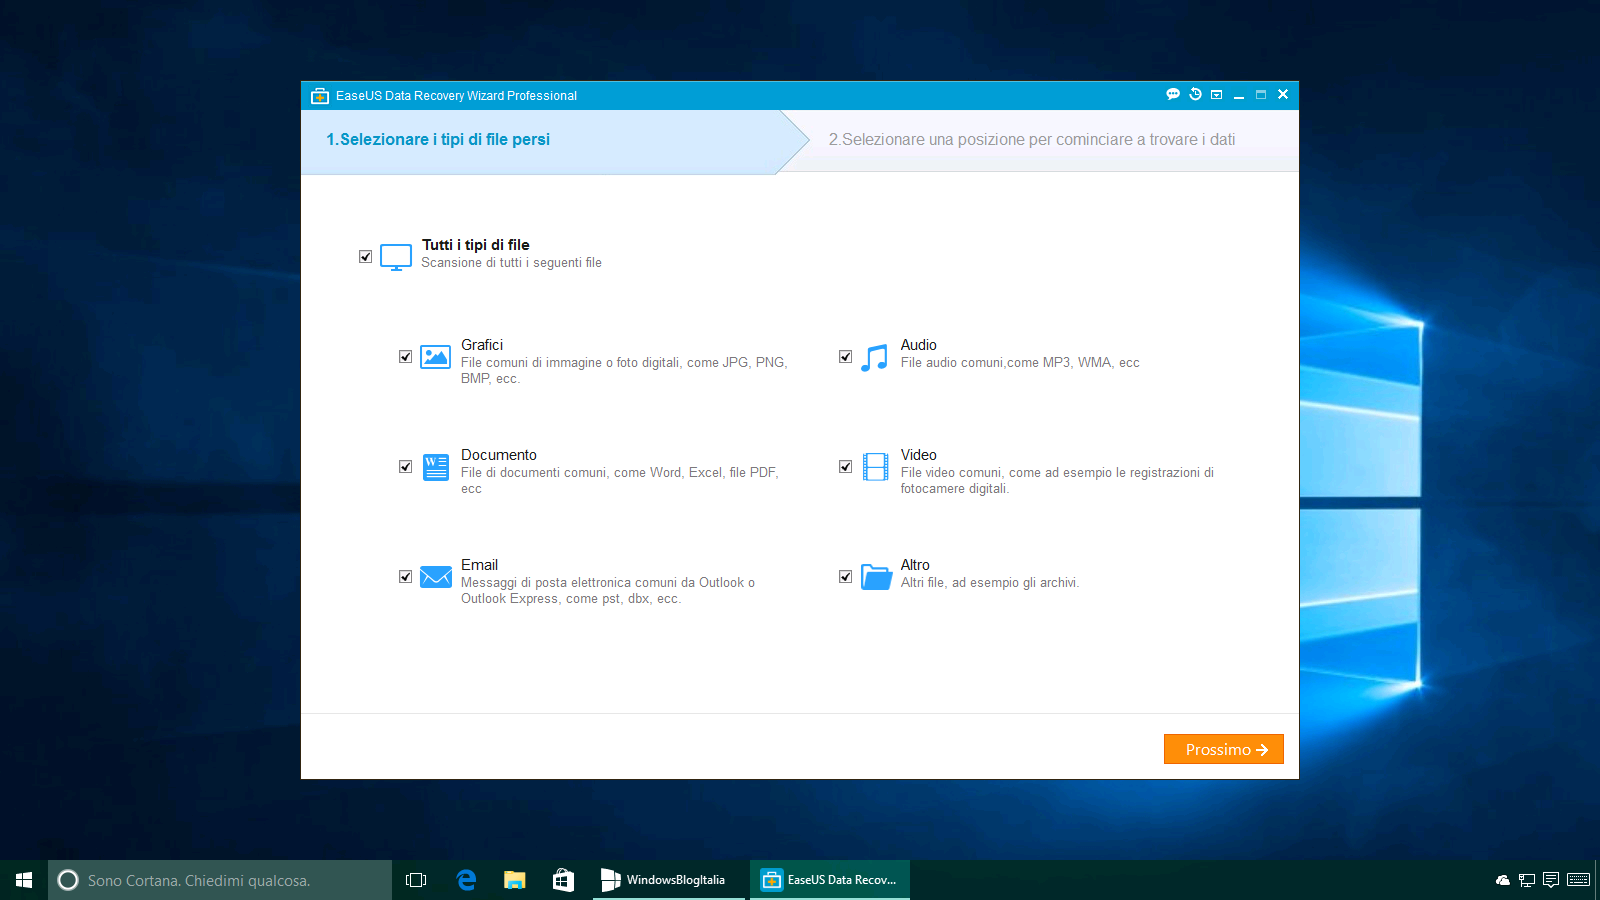Click the scan history clock icon
The image size is (1600, 900).
[x=1195, y=95]
